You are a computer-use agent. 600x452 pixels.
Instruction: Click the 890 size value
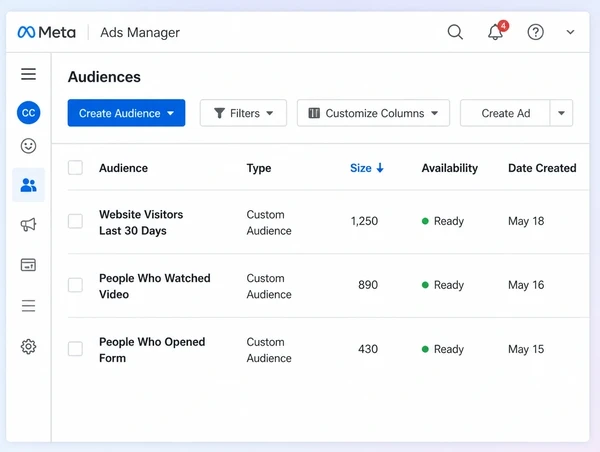pos(368,285)
